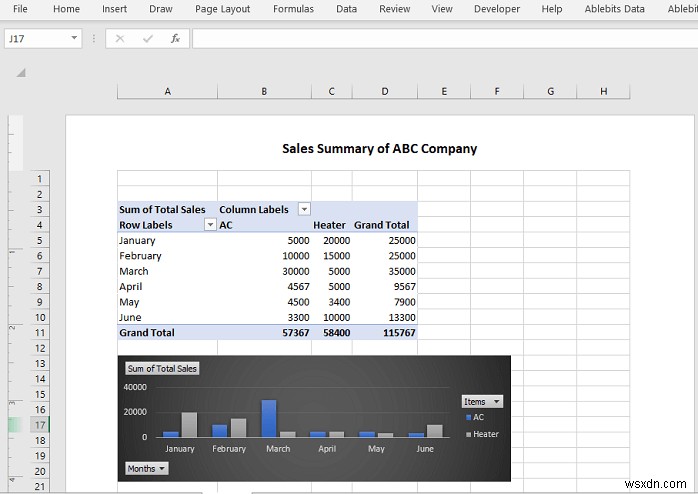698x494 pixels.
Task: Click the Cancel entry X icon
Action: pos(120,39)
